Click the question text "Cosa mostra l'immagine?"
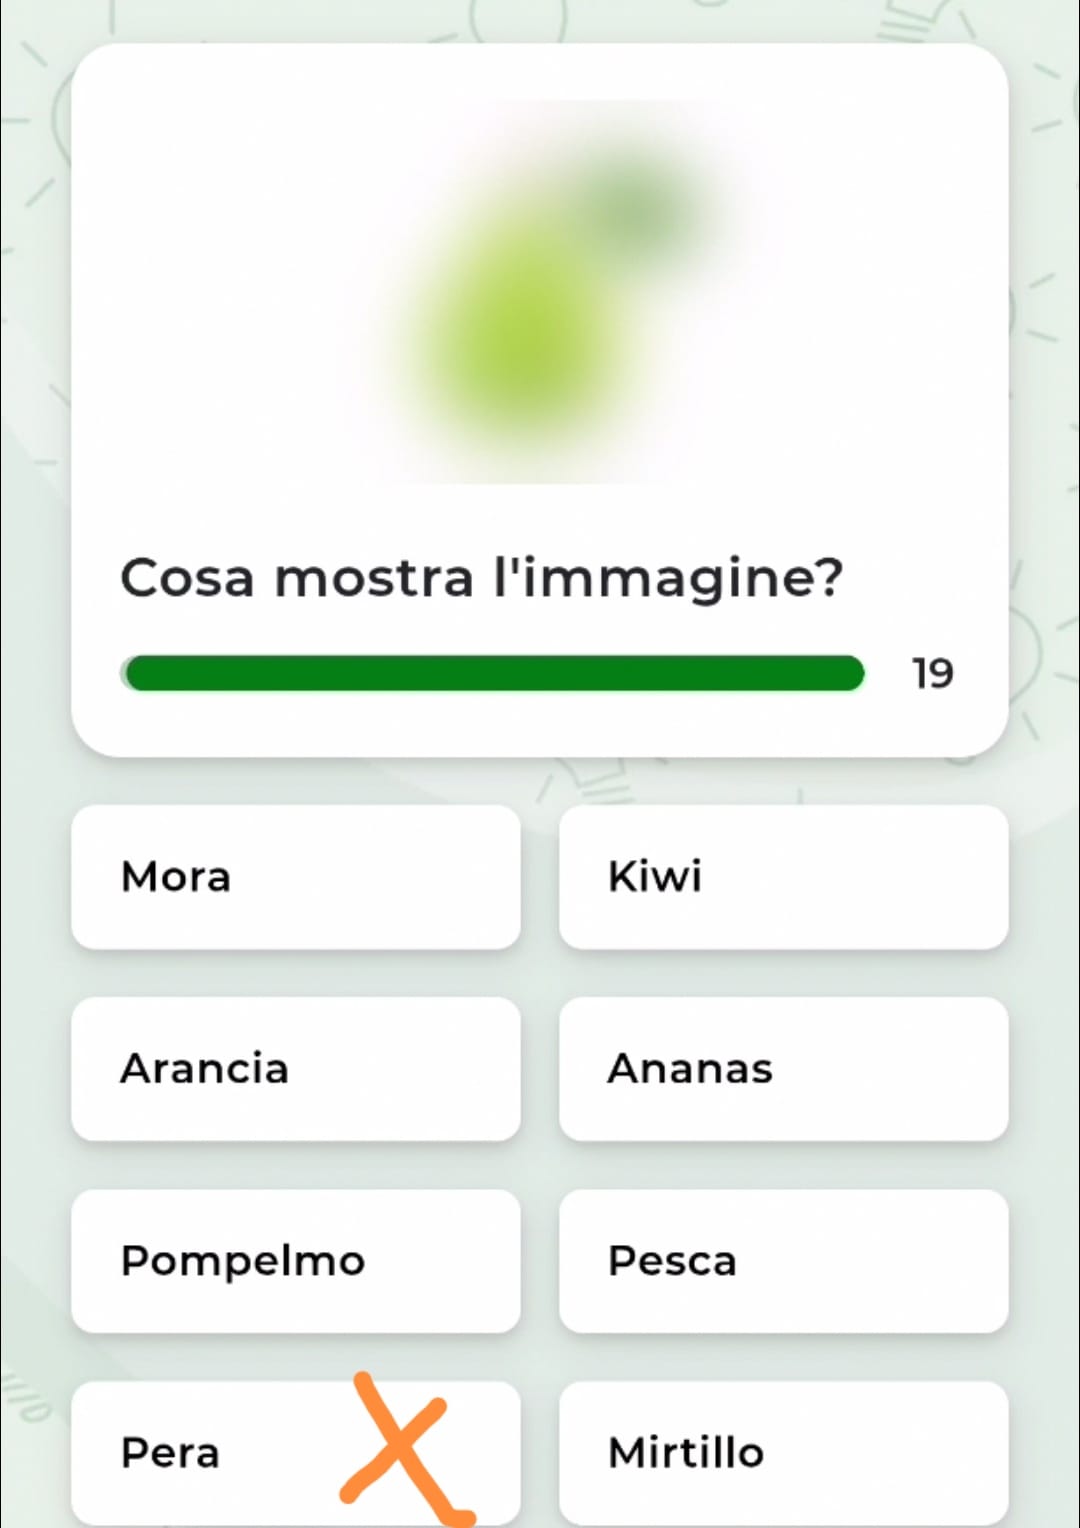 point(481,578)
